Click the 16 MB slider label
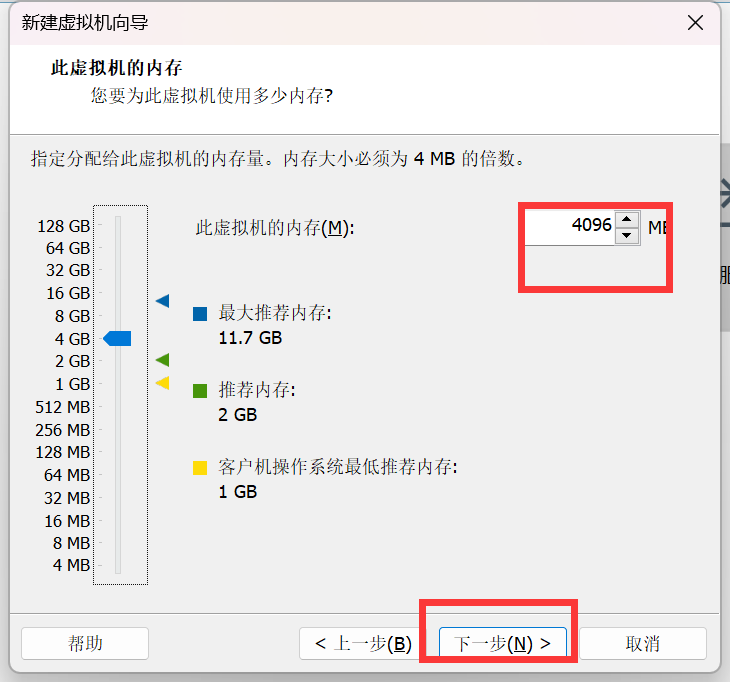The height and width of the screenshot is (682, 730). pyautogui.click(x=67, y=521)
